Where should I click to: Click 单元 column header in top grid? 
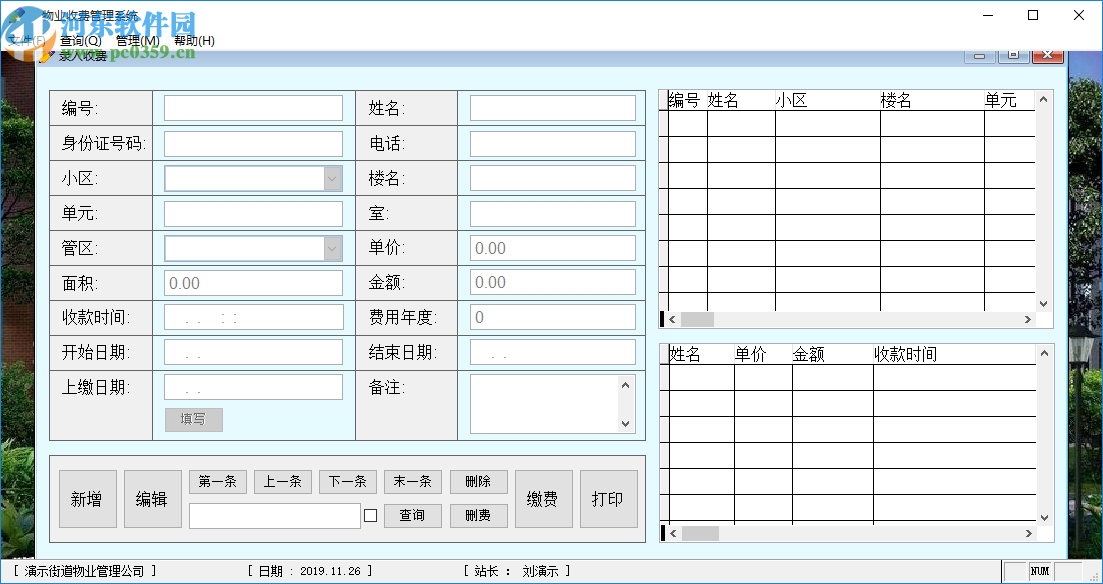(1009, 101)
